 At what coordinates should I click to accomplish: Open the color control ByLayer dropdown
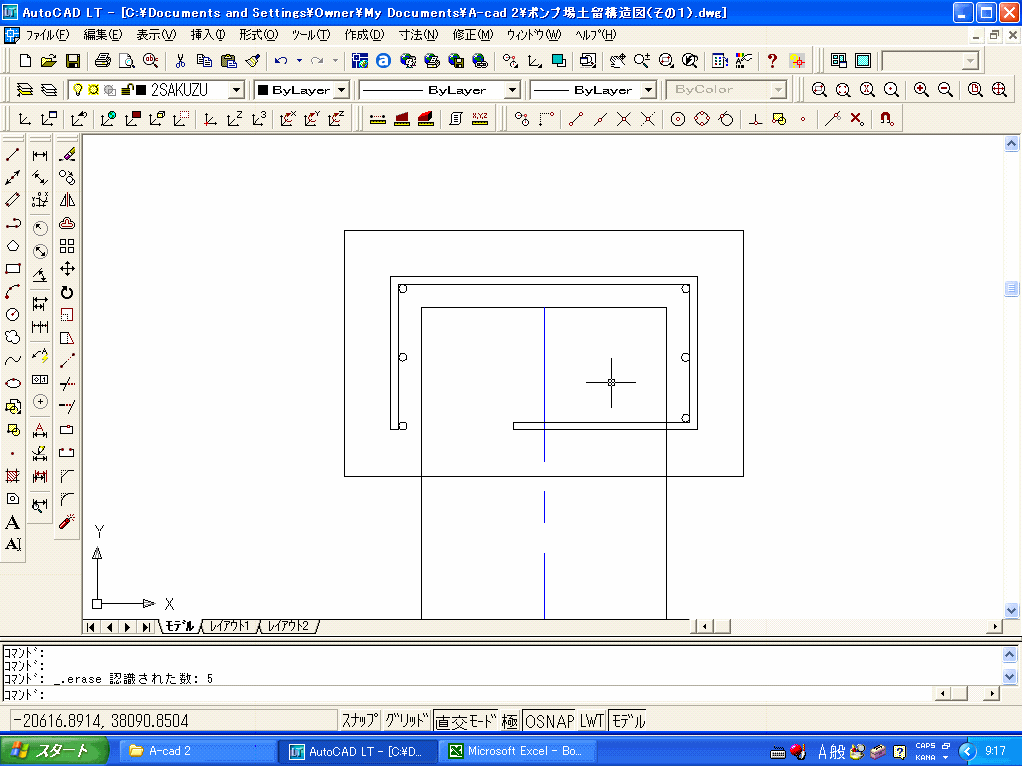pyautogui.click(x=342, y=89)
